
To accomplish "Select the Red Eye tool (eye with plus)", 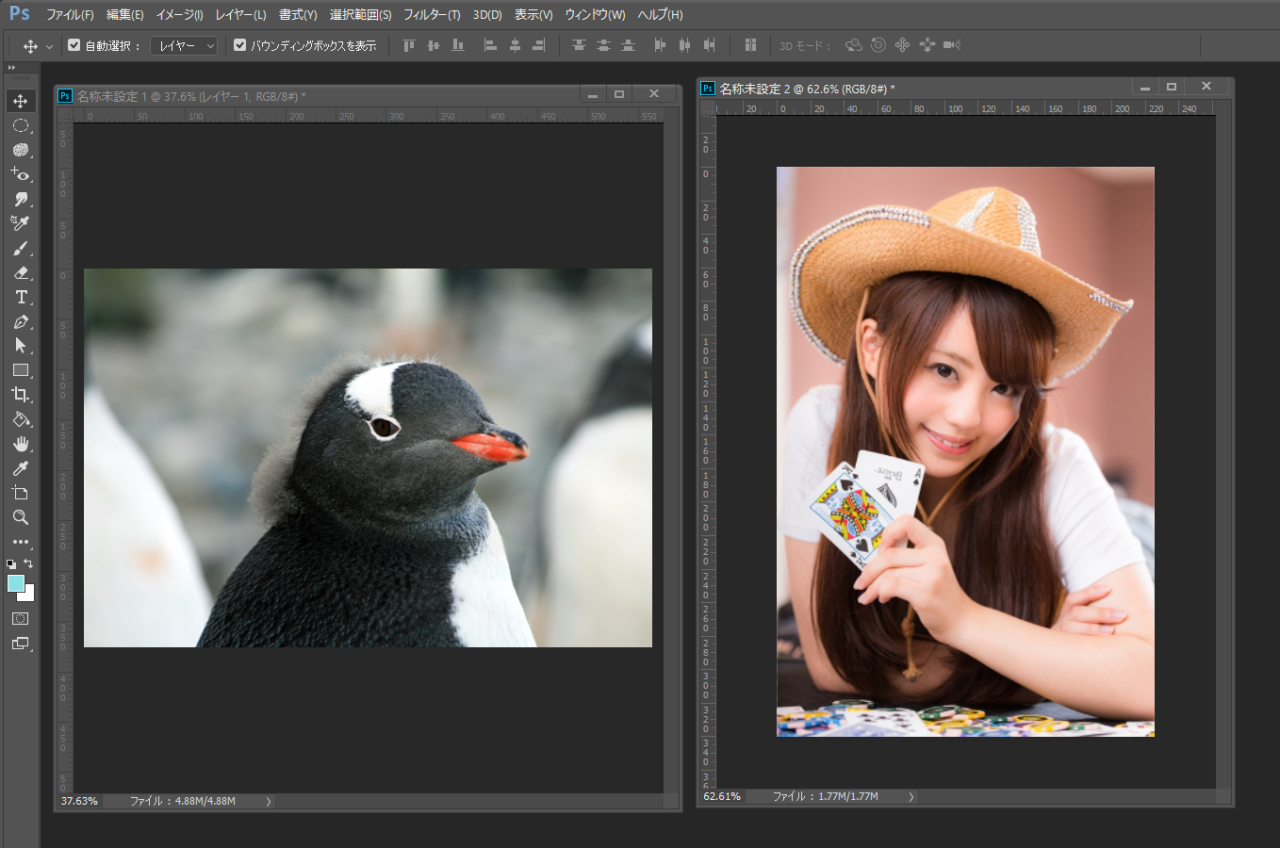I will (21, 175).
